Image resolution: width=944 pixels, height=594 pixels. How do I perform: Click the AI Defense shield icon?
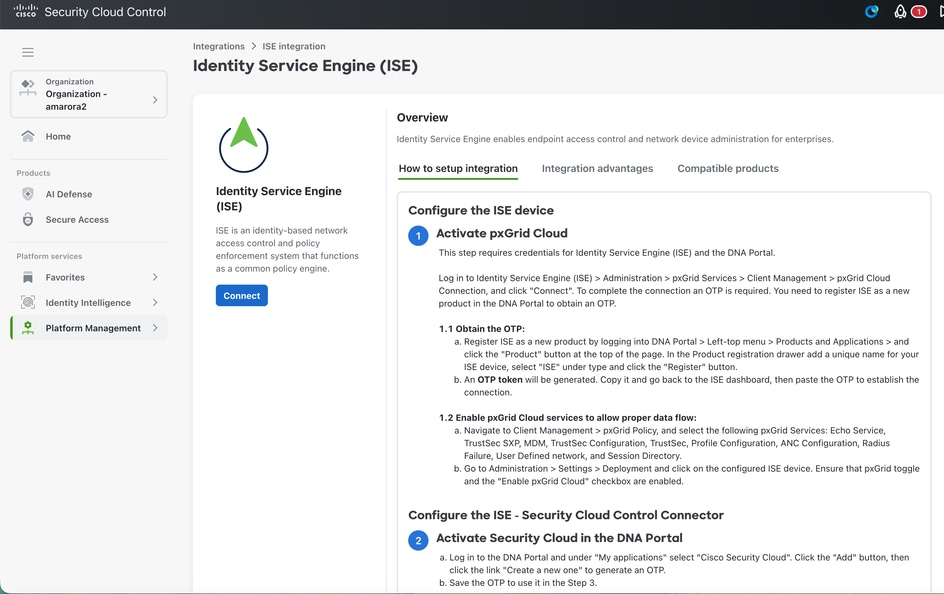(28, 194)
